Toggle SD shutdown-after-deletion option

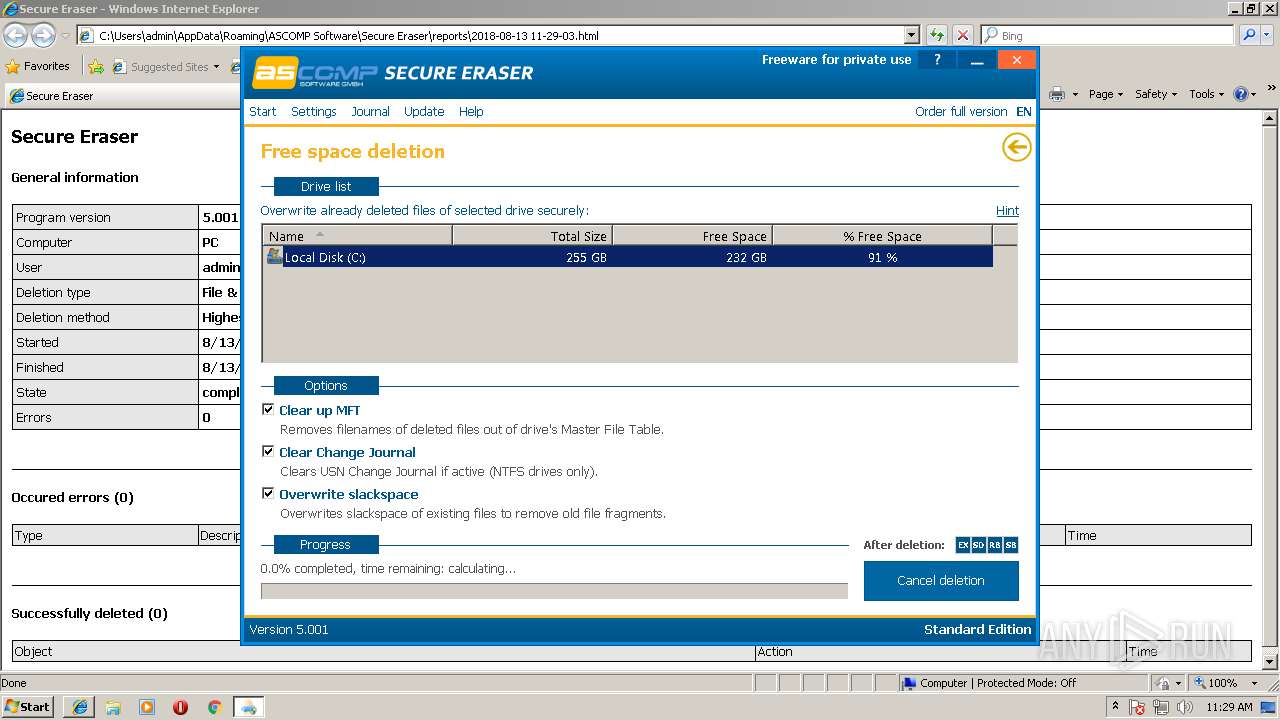pyautogui.click(x=979, y=545)
